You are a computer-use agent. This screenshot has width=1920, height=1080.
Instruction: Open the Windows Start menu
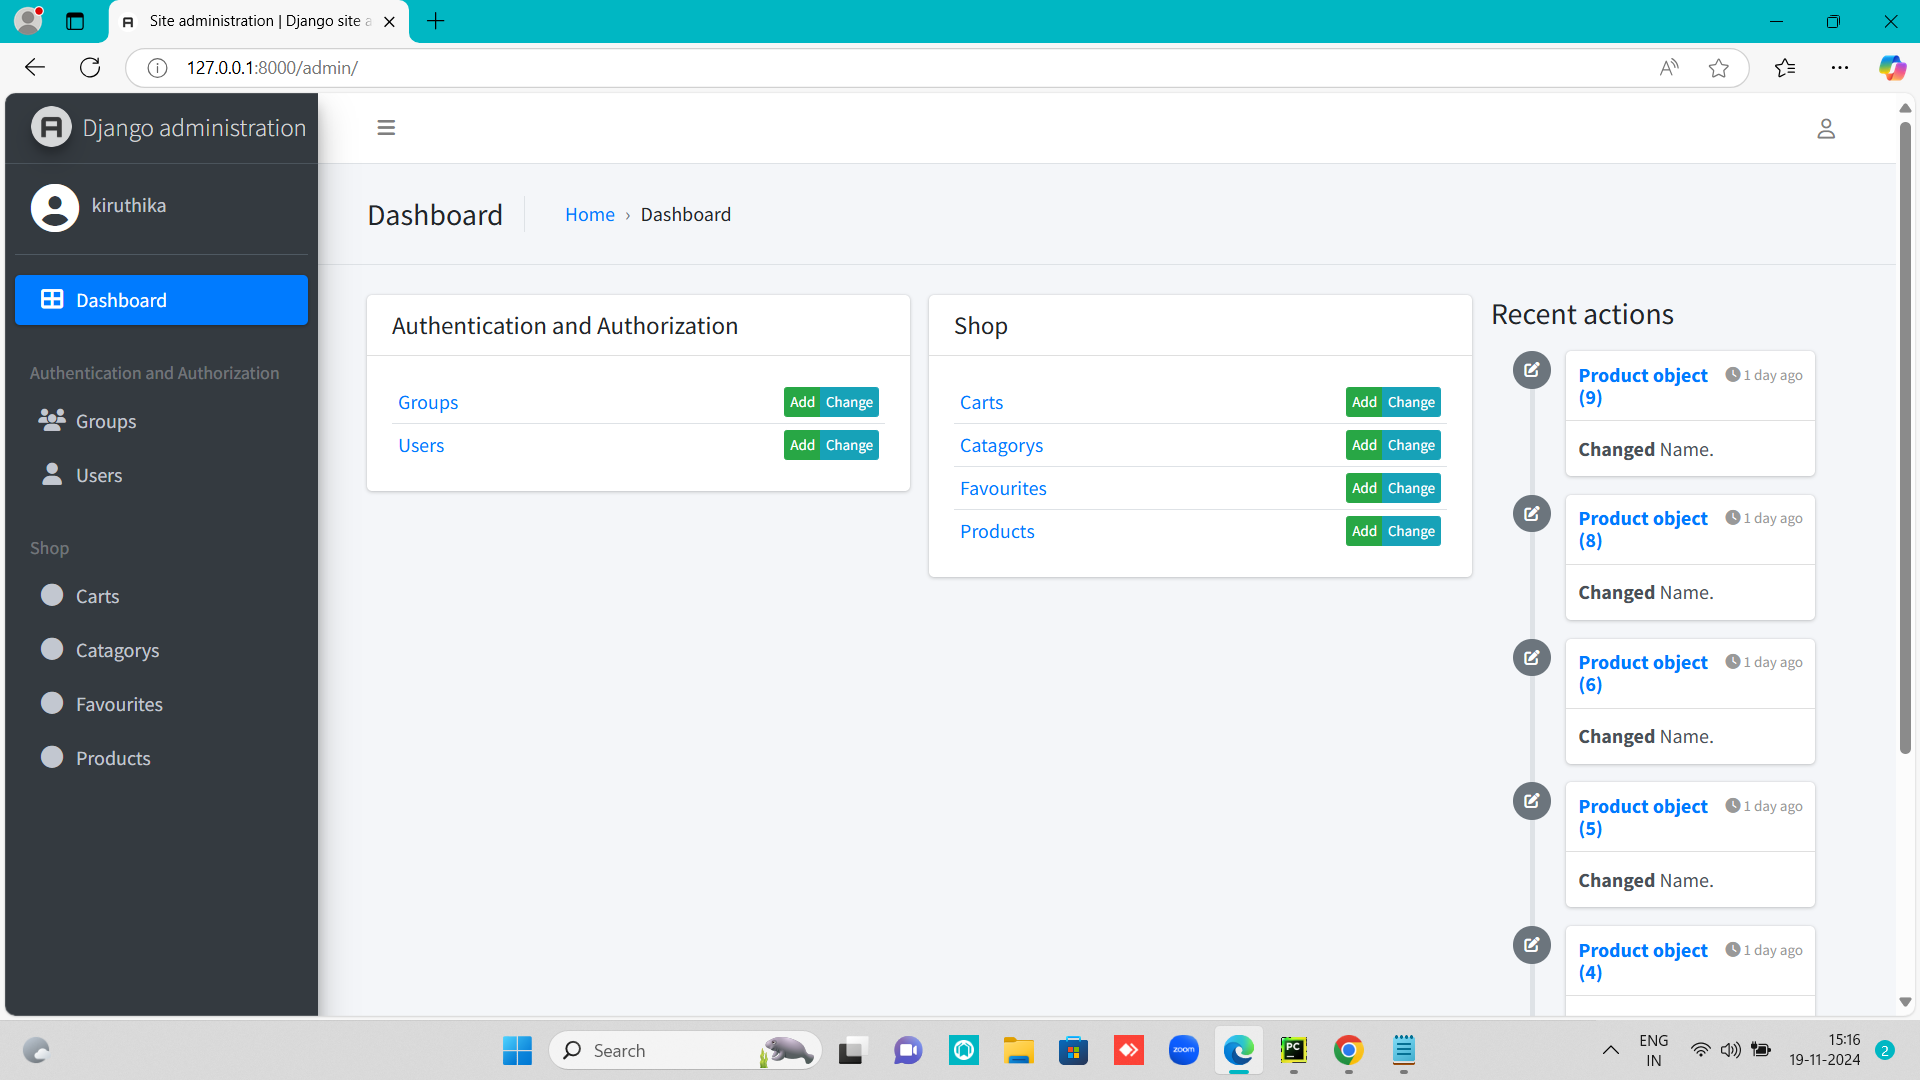[517, 1050]
